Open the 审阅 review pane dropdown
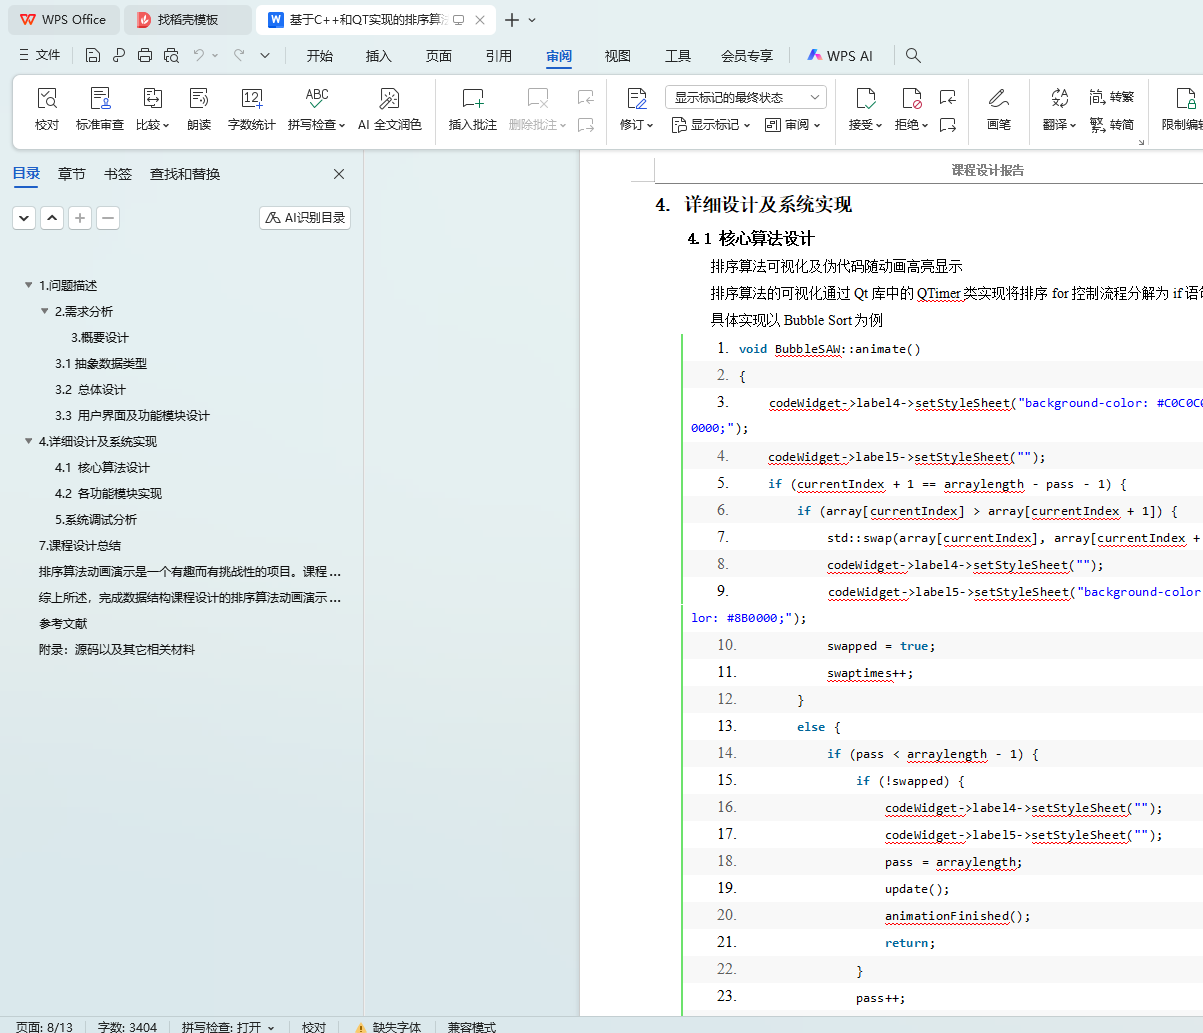The height and width of the screenshot is (1033, 1203). [x=793, y=125]
